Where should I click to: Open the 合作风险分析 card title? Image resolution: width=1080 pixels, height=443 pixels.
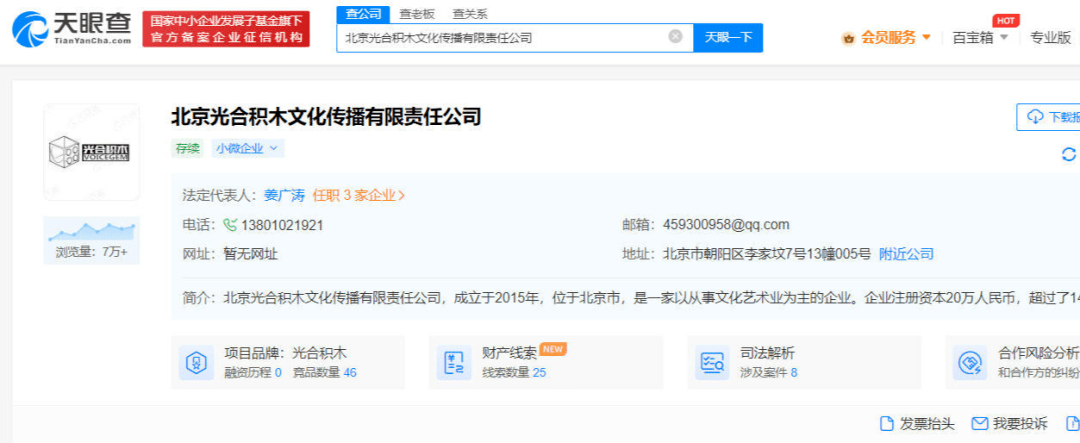point(1038,353)
